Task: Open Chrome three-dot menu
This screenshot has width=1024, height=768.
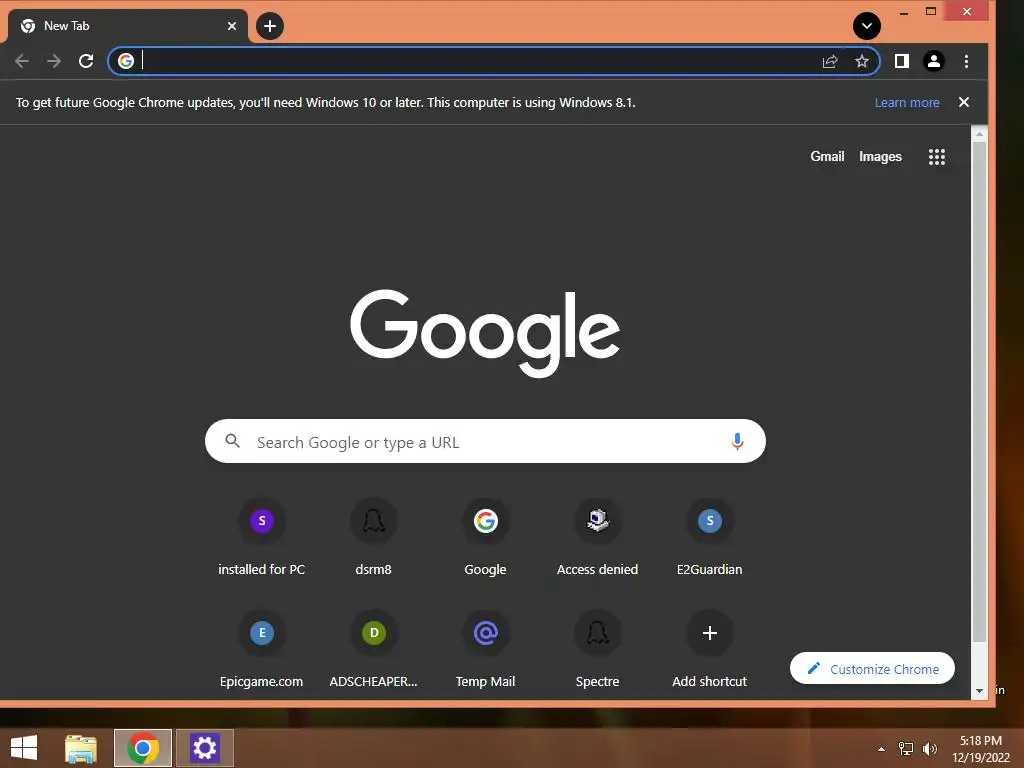Action: coord(967,61)
